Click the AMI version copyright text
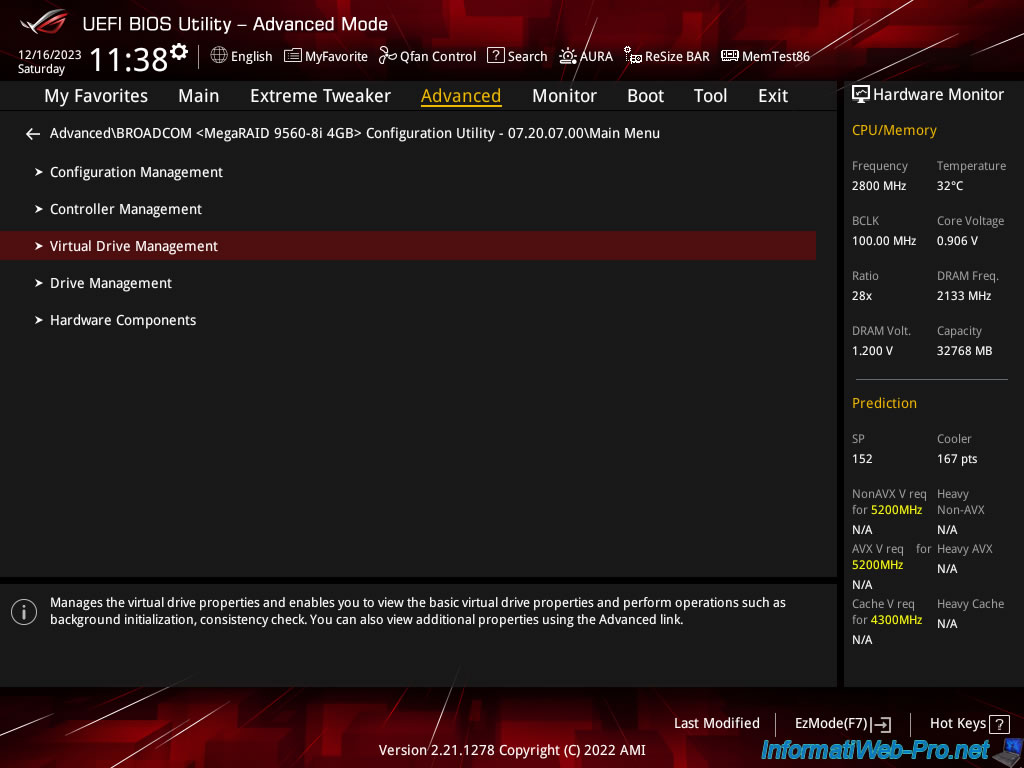Image resolution: width=1024 pixels, height=768 pixels. [x=512, y=750]
